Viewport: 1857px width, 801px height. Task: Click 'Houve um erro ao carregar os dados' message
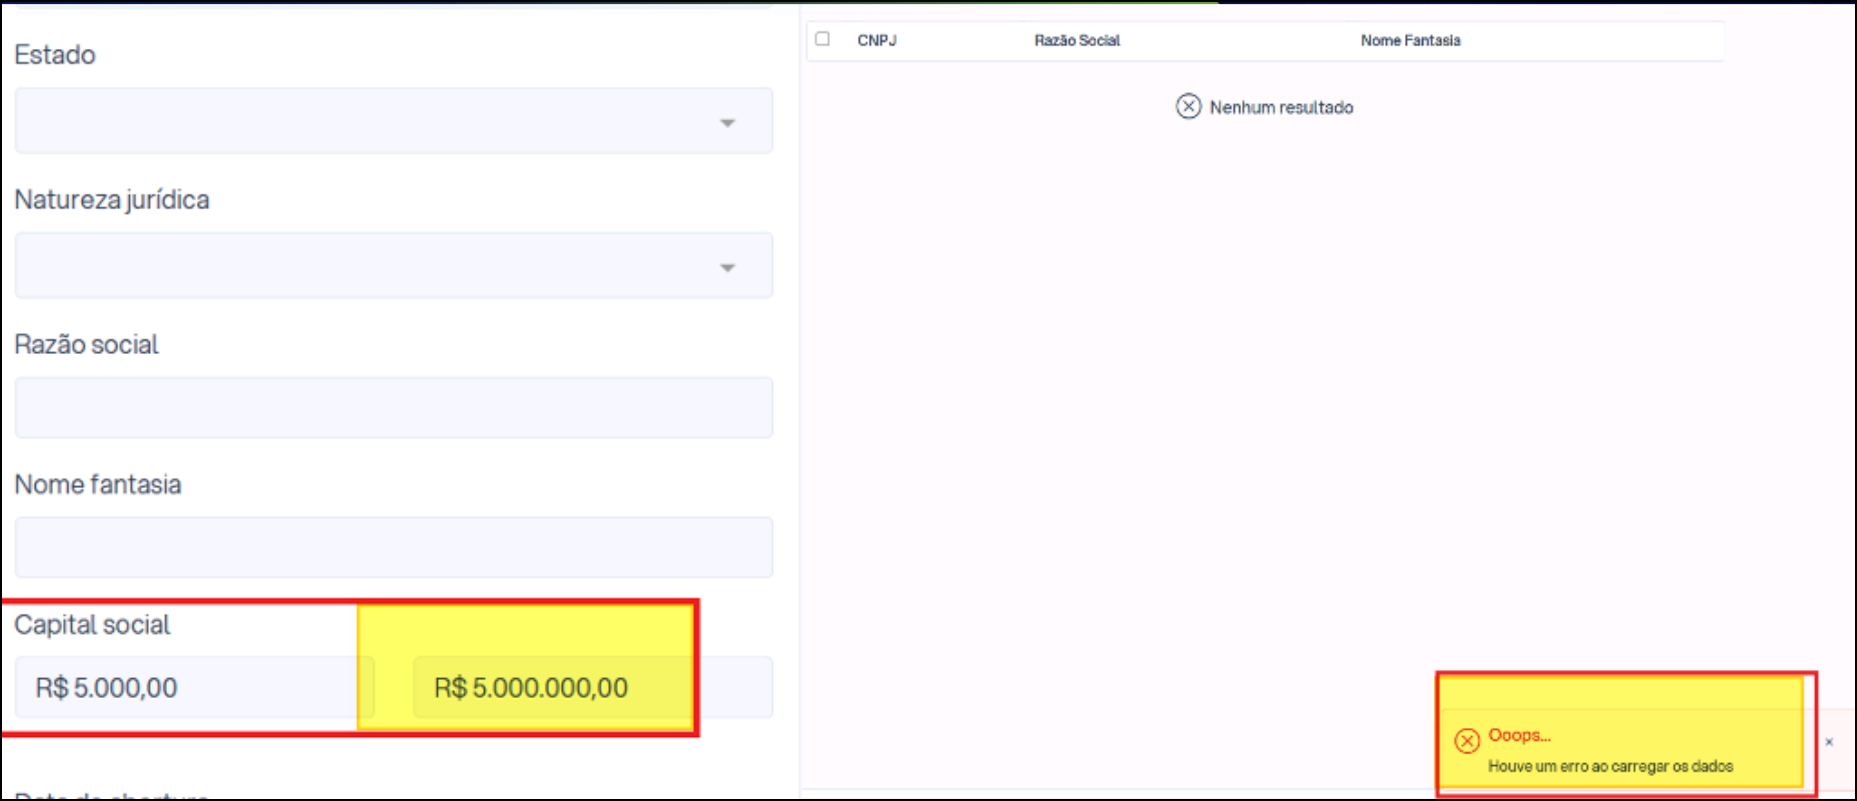[1610, 767]
